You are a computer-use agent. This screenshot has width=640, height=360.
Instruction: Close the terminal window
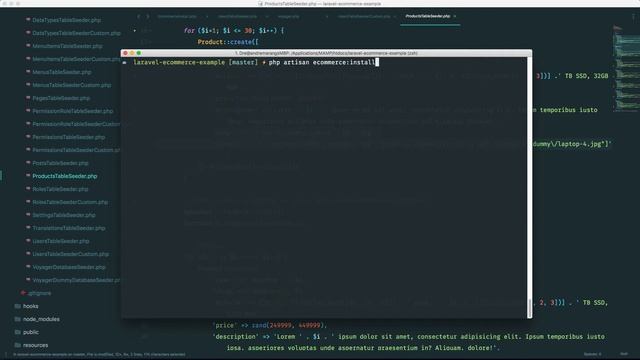(126, 53)
